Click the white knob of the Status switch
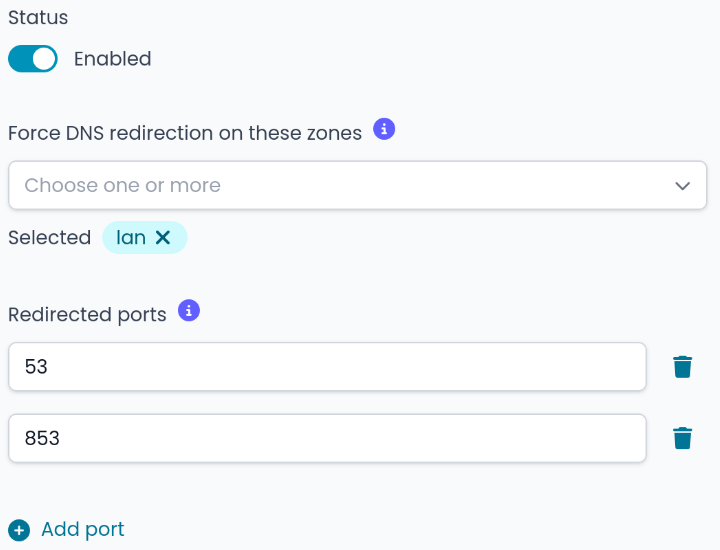Image resolution: width=720 pixels, height=550 pixels. tap(44, 59)
